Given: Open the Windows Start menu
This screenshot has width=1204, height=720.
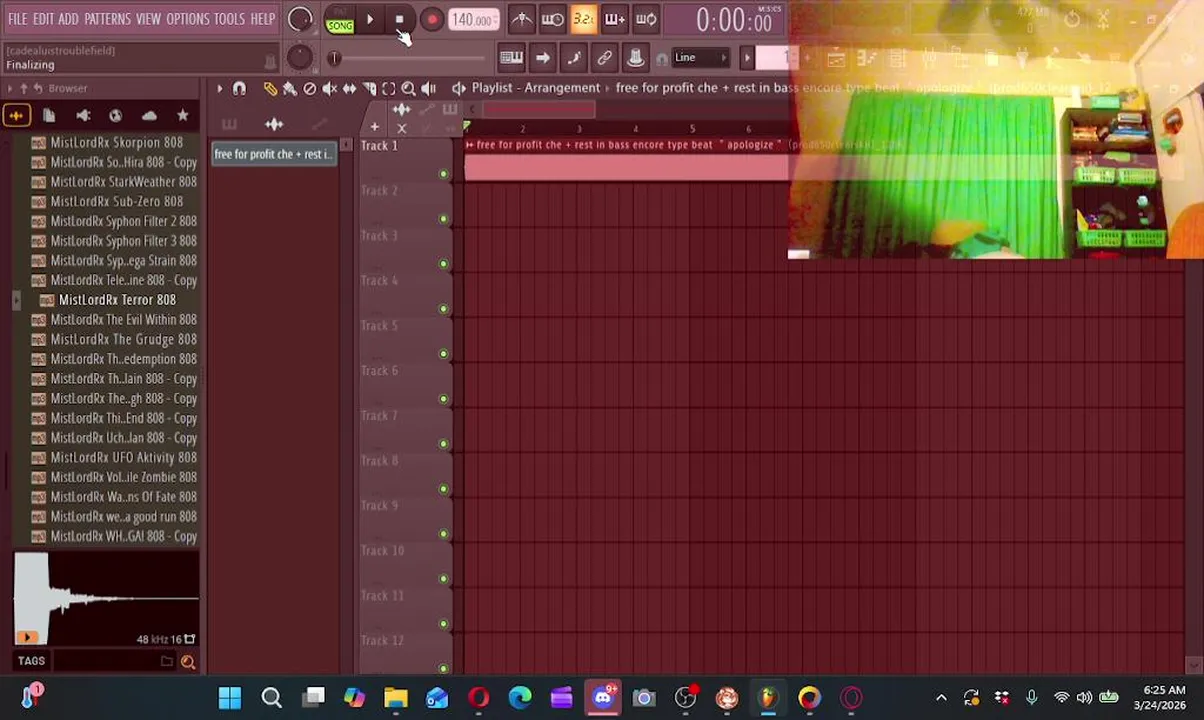Looking at the screenshot, I should (x=230, y=698).
